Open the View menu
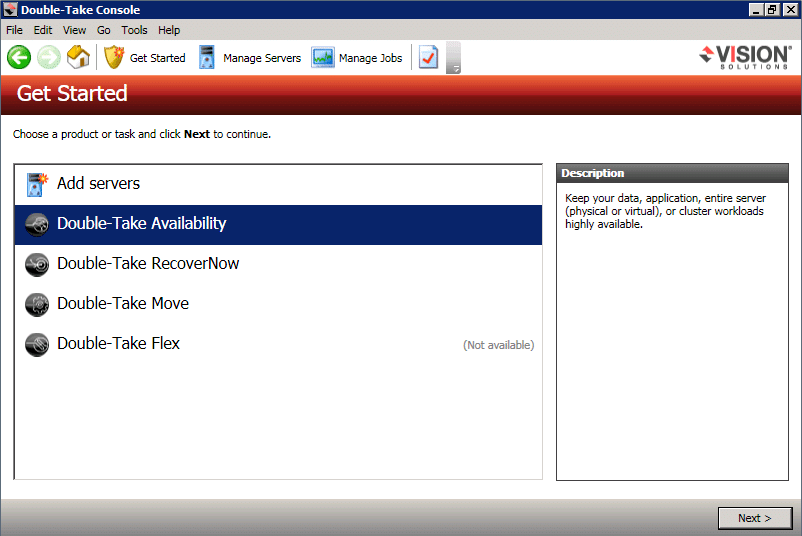802x536 pixels. coord(75,30)
